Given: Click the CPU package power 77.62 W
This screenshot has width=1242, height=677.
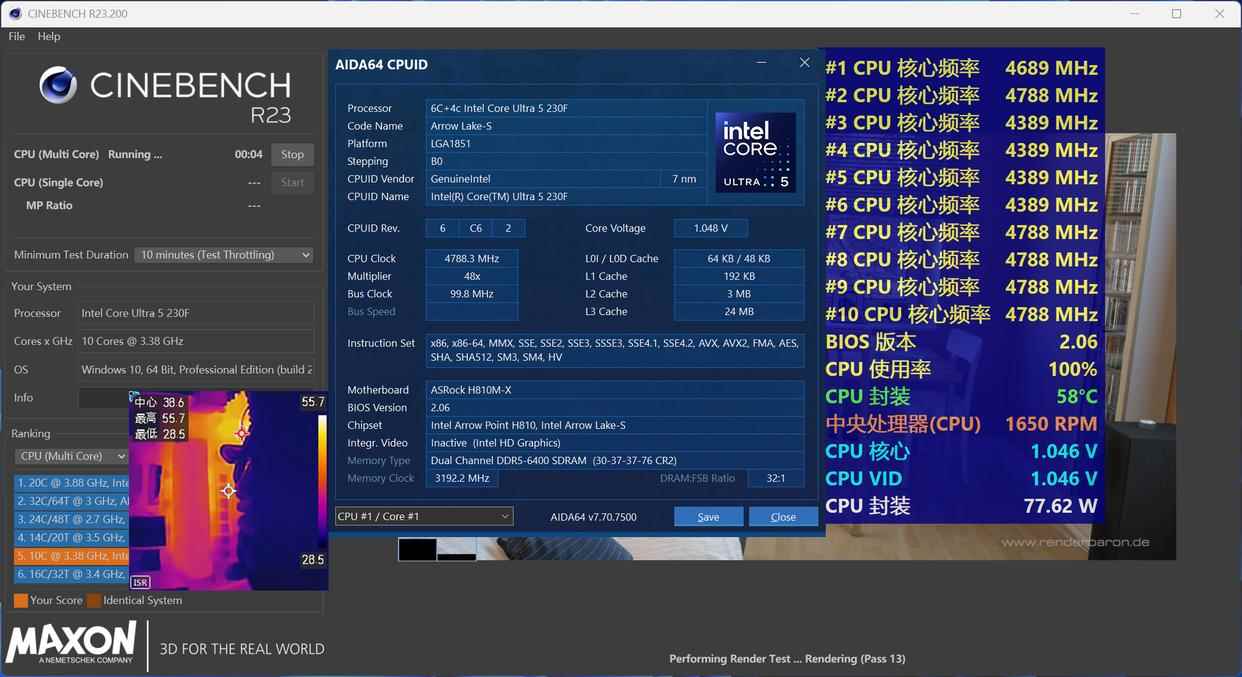Looking at the screenshot, I should [x=1060, y=506].
